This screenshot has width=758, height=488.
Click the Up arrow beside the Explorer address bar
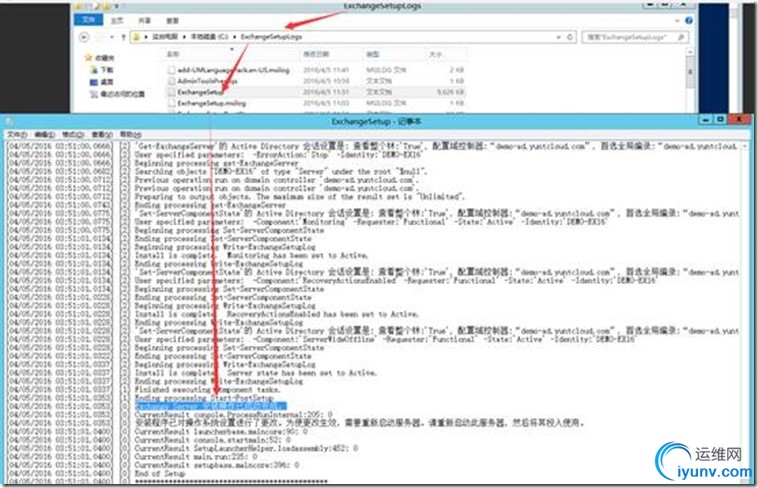[123, 37]
